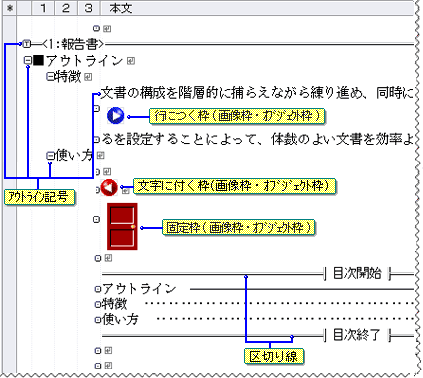
Task: Click the T outline symbol beside <1:報告書>
Action: [x=27, y=43]
